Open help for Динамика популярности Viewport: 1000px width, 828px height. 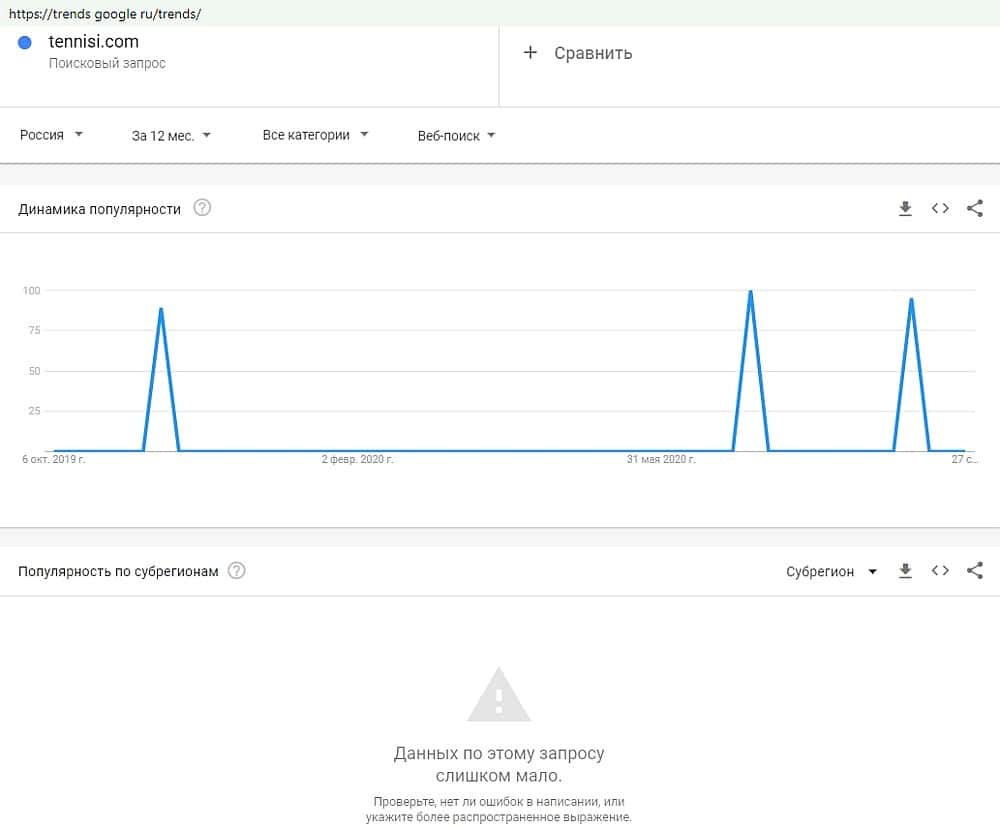[x=202, y=208]
